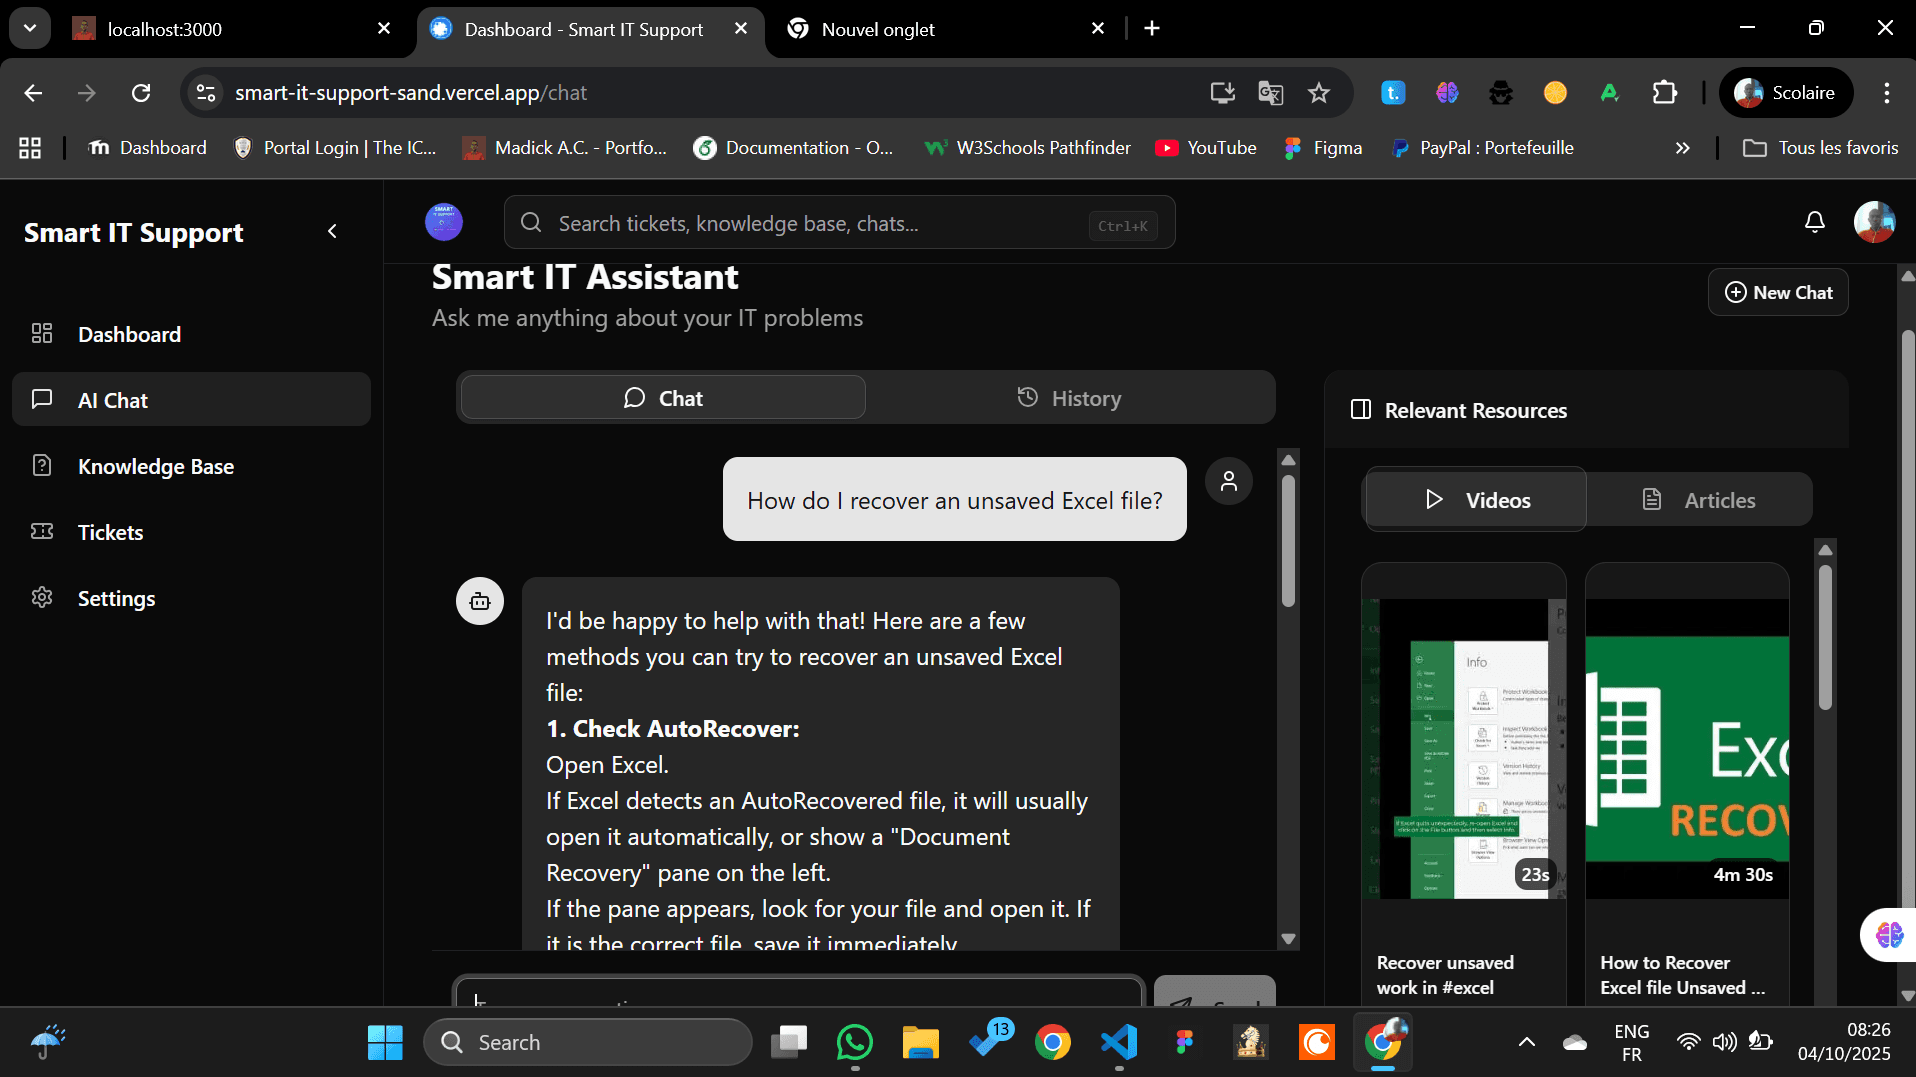Reload the current page
Viewport: 1916px width, 1077px height.
click(141, 93)
